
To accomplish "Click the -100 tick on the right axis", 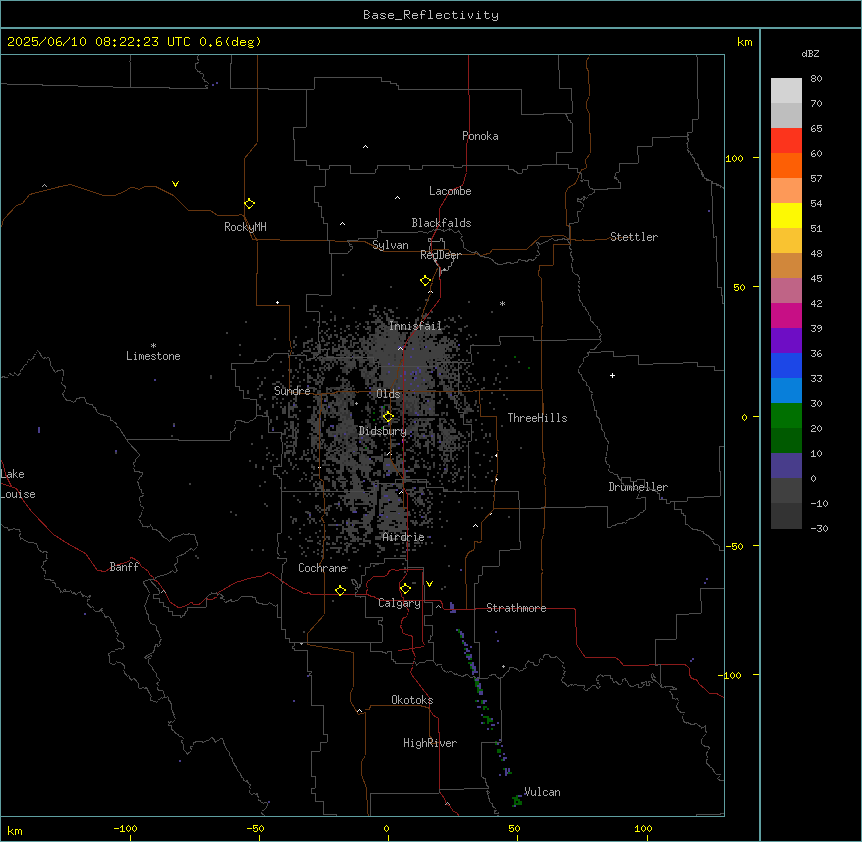I will pos(731,675).
